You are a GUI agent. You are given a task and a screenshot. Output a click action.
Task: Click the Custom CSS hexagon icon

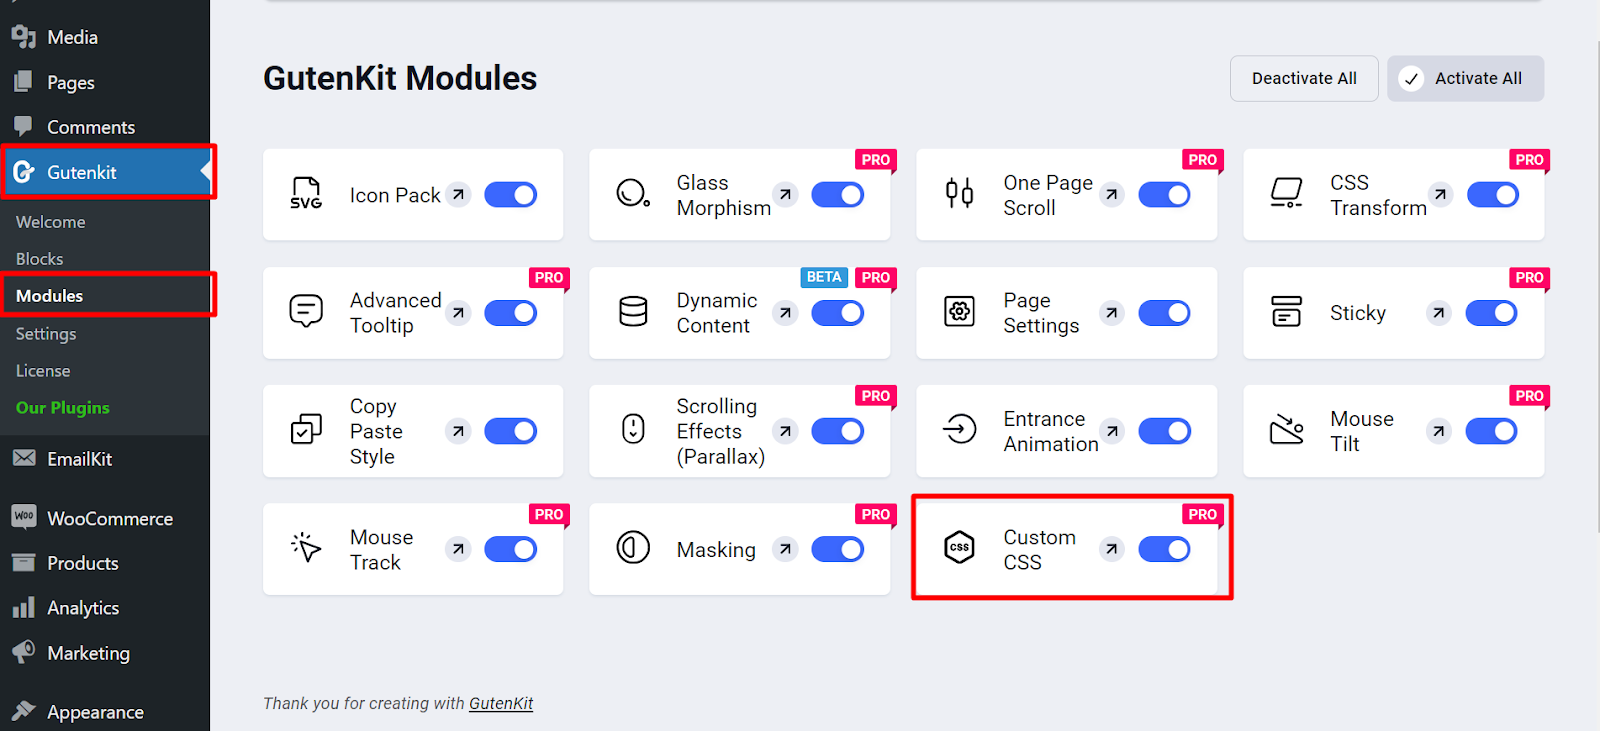(959, 547)
